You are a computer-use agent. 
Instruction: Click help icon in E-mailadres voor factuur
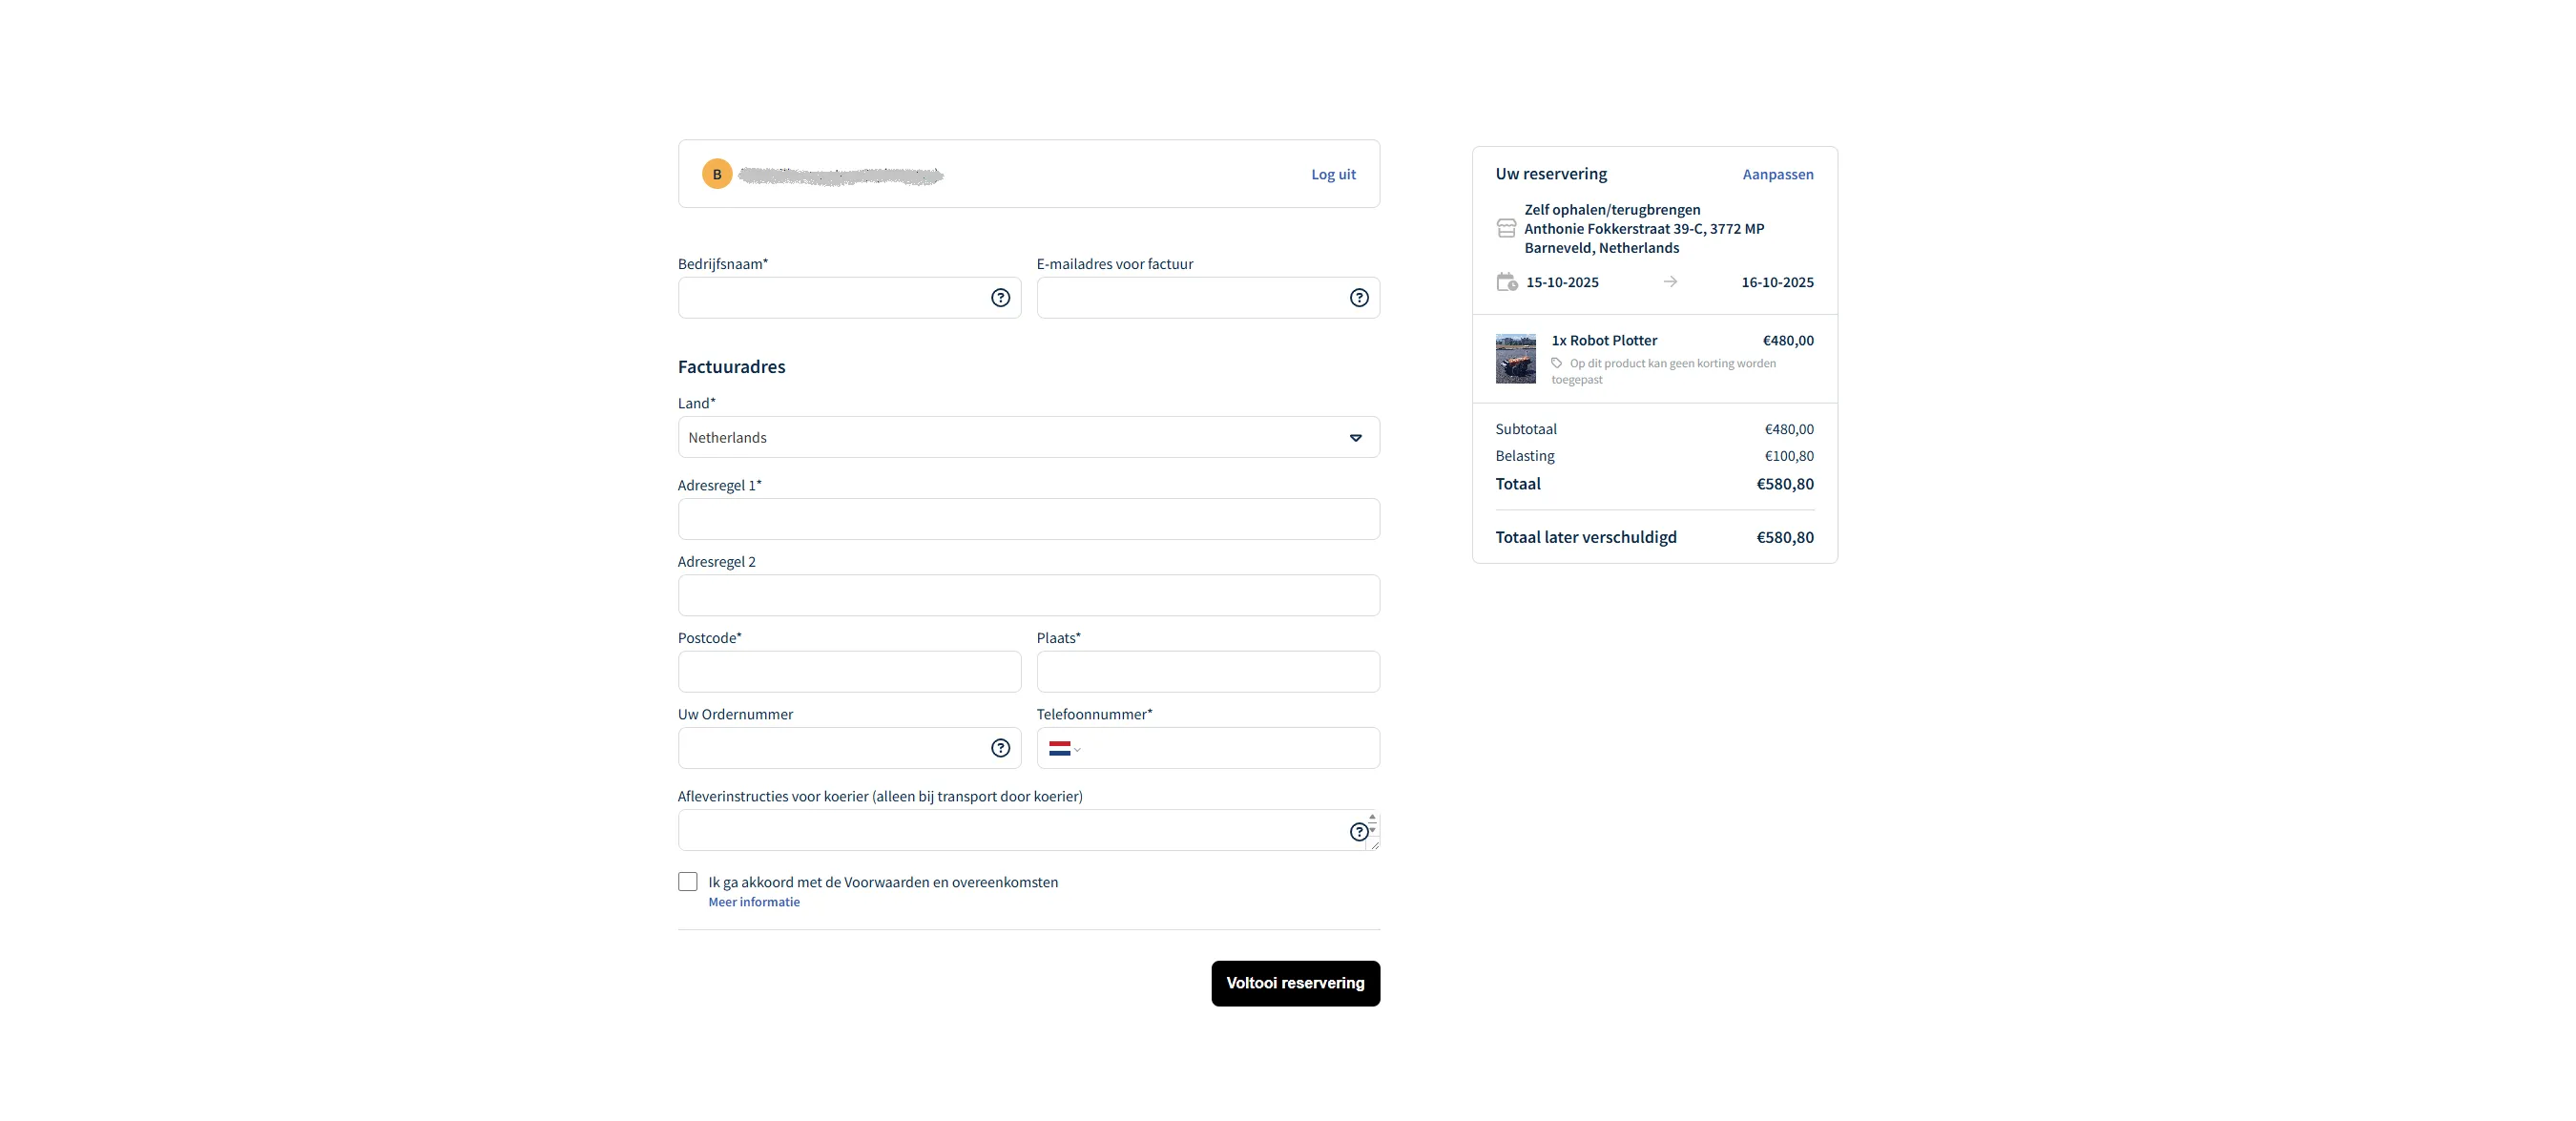click(1359, 298)
